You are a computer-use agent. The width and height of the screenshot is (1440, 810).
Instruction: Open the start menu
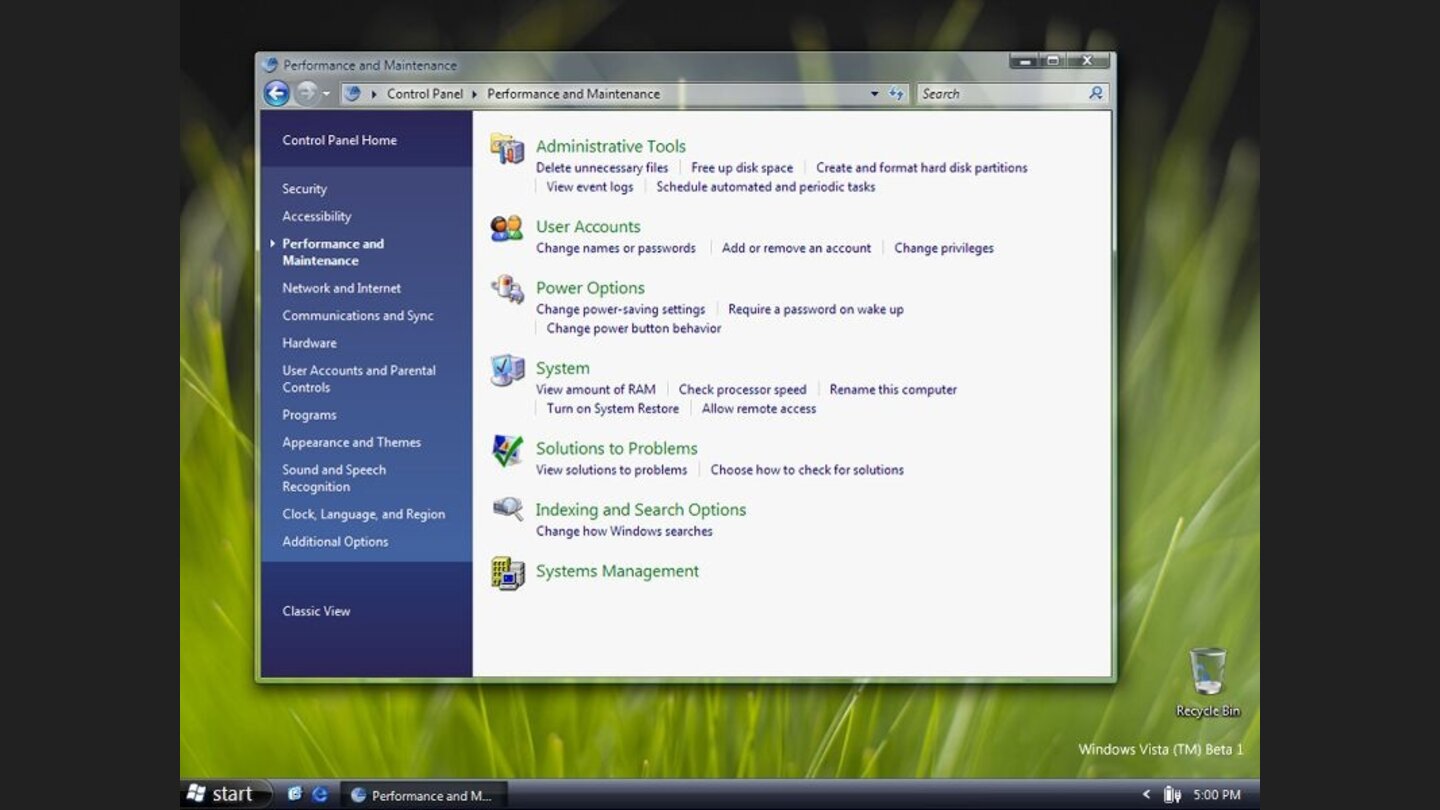224,794
